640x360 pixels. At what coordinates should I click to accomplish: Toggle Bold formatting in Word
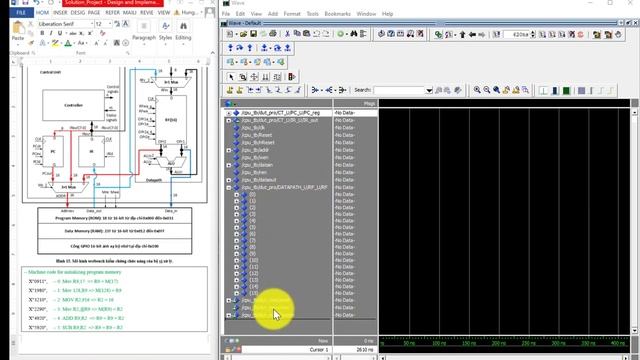42,33
